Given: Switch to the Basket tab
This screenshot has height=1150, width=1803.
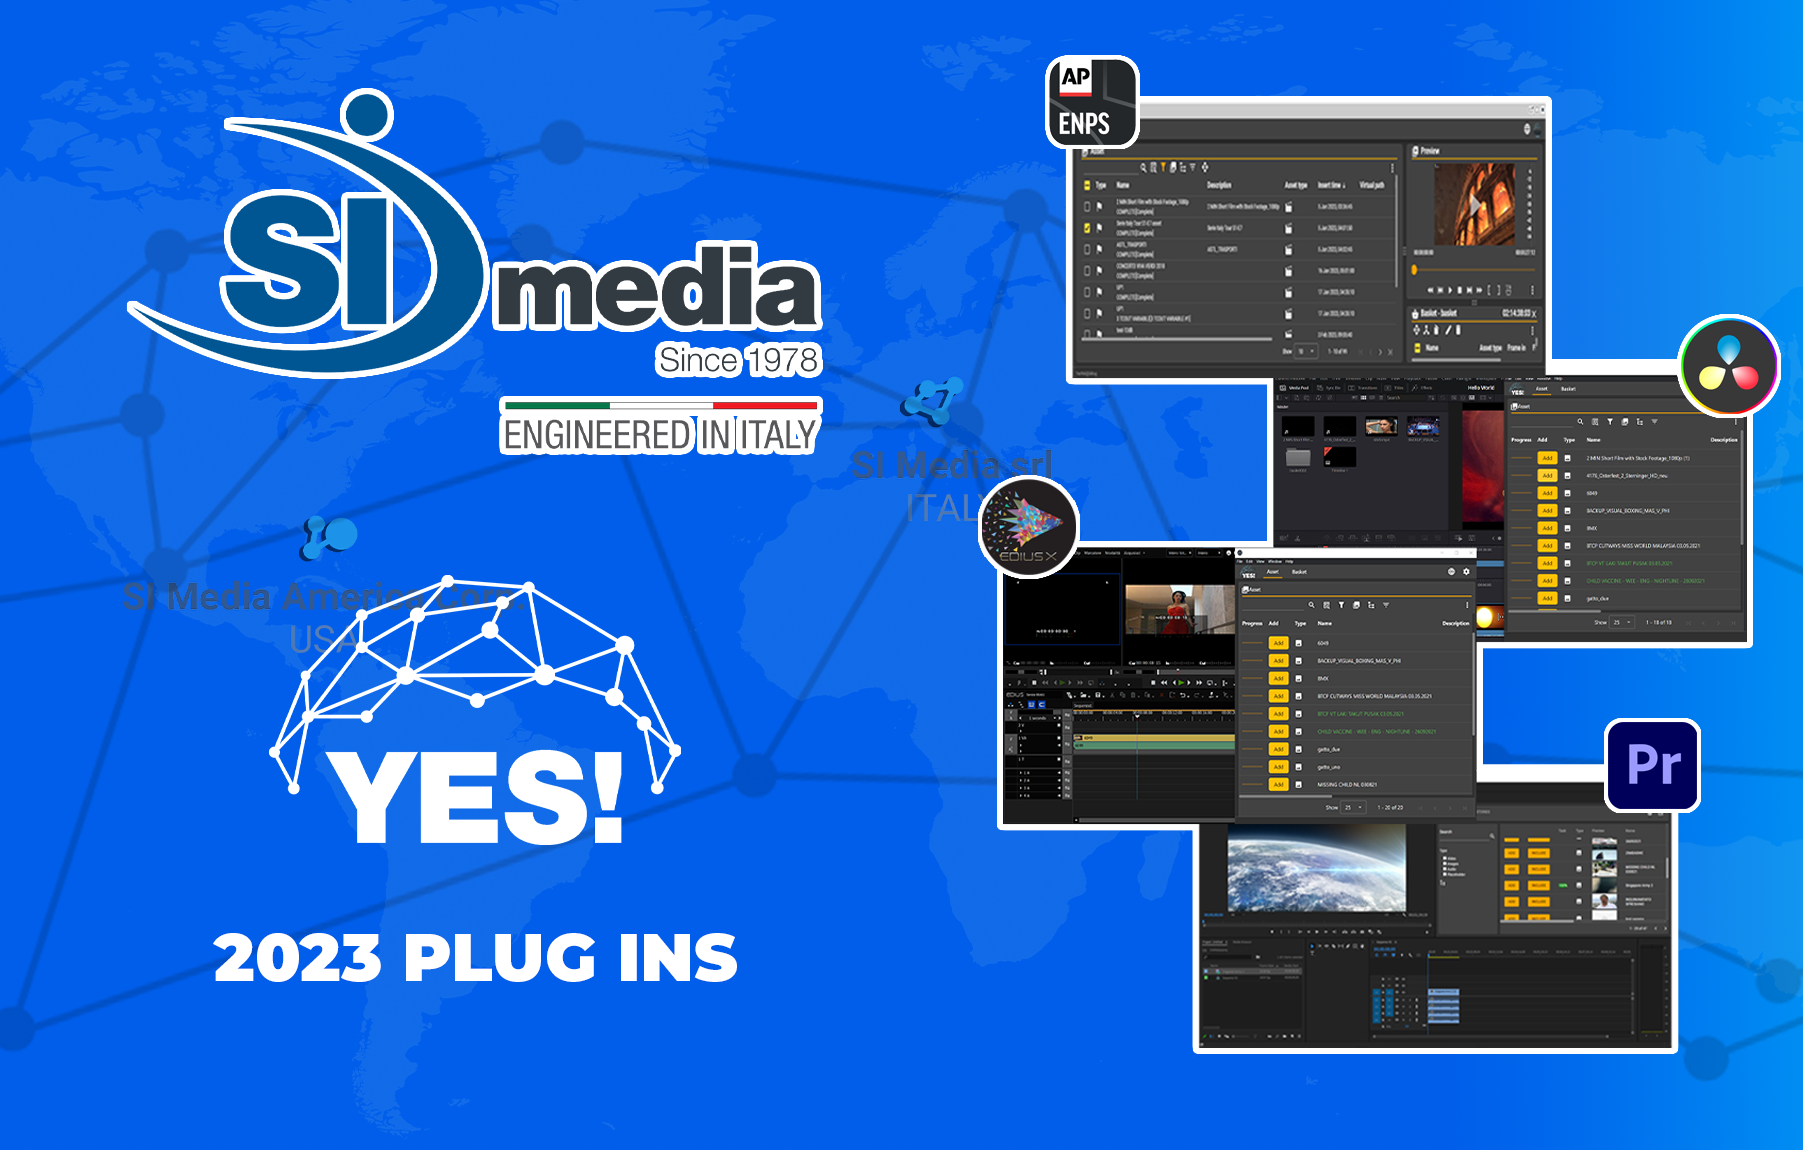Looking at the screenshot, I should click(x=1300, y=572).
